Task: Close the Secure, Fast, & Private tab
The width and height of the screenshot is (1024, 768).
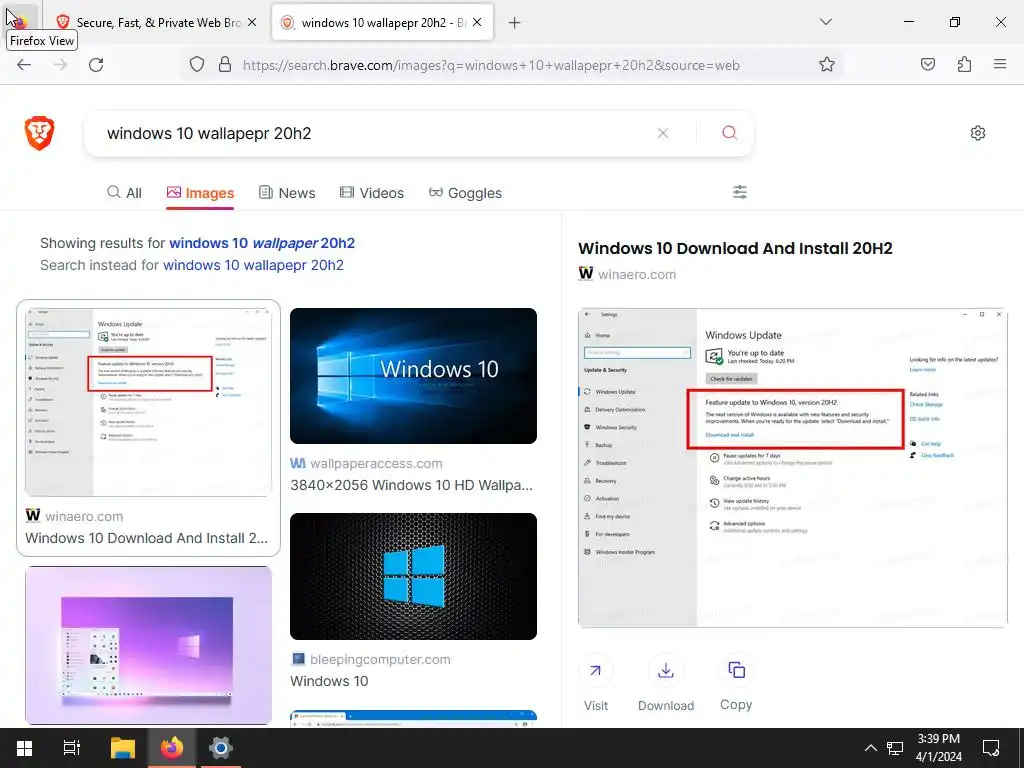Action: pyautogui.click(x=252, y=23)
